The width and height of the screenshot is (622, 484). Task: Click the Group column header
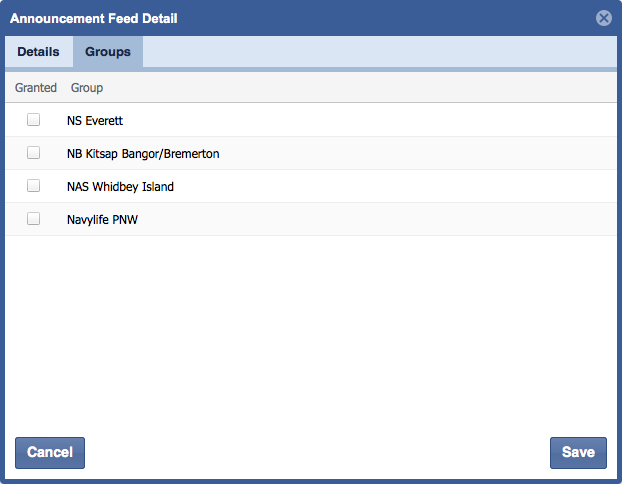pos(87,88)
